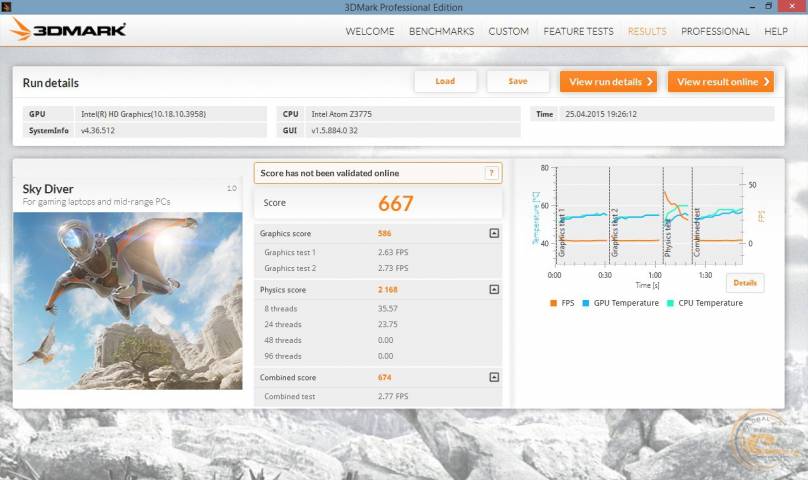The image size is (808, 480).
Task: Click the SystemInfo version v4.36.512
Action: click(x=98, y=130)
